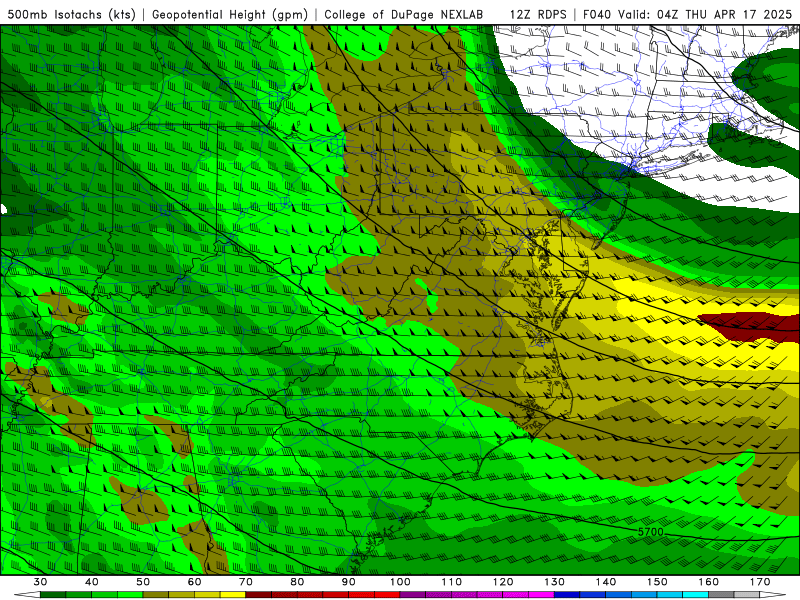Pick the dark red swatch starting at 70

[259, 595]
